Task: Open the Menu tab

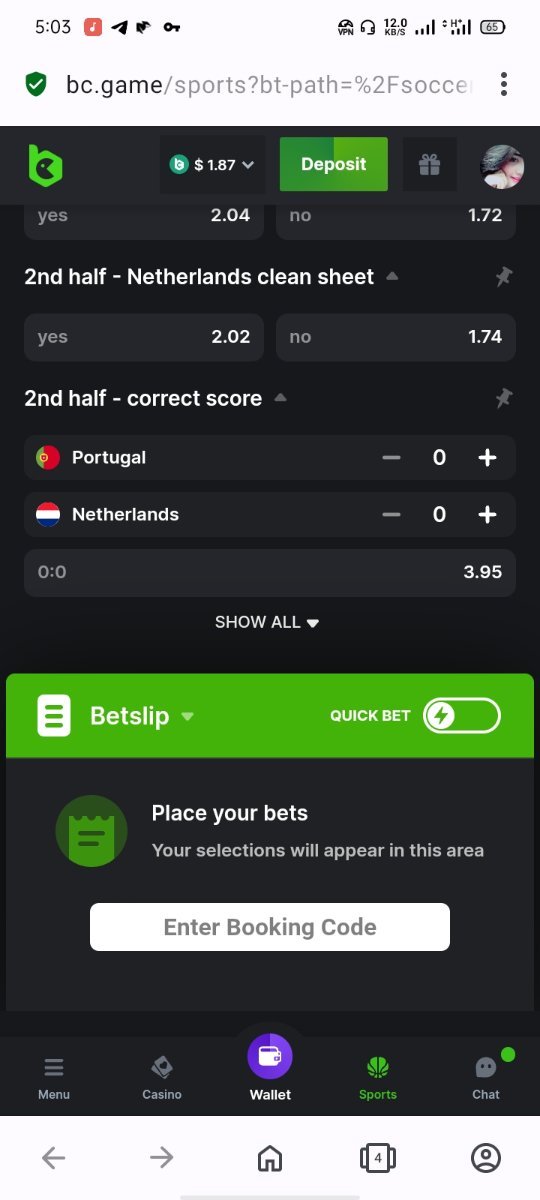Action: [54, 1077]
